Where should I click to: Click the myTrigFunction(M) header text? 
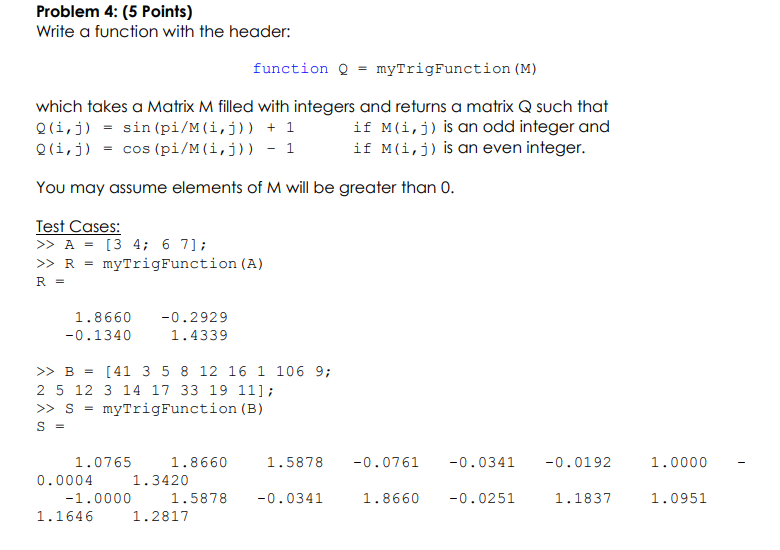pos(456,69)
